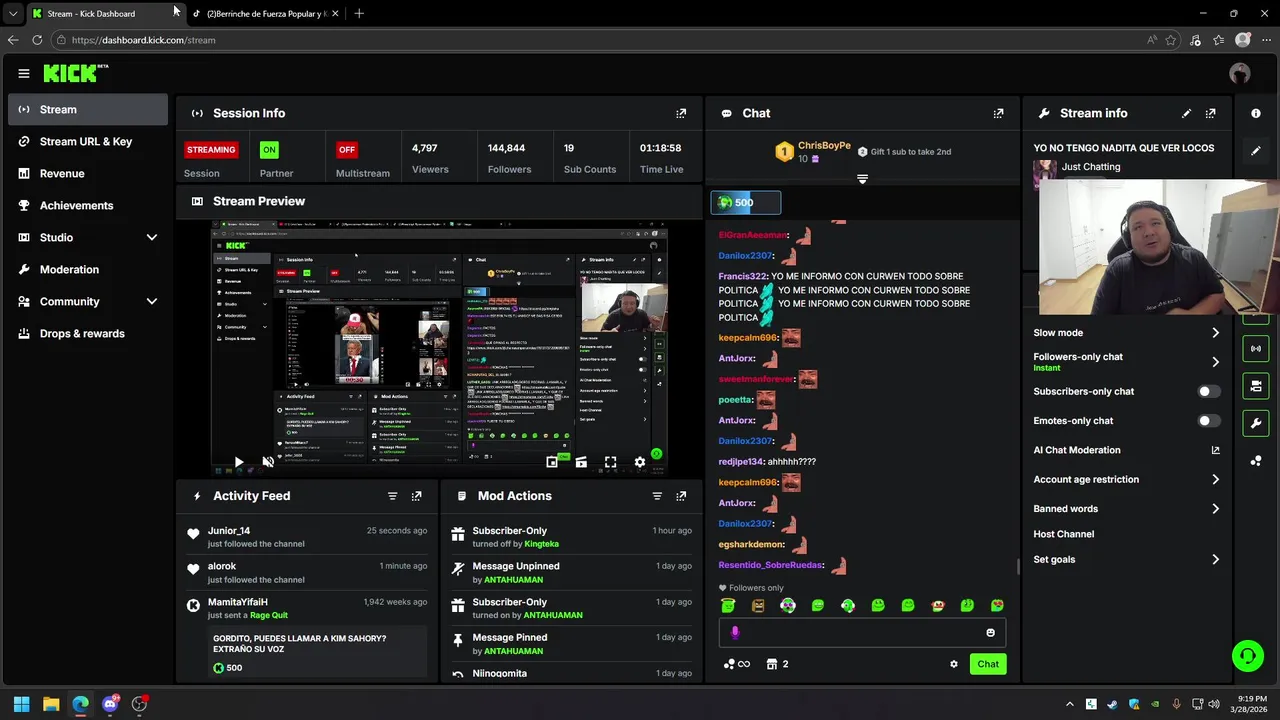Image resolution: width=1280 pixels, height=720 pixels.
Task: Open the Moderation page
Action: tap(88, 269)
